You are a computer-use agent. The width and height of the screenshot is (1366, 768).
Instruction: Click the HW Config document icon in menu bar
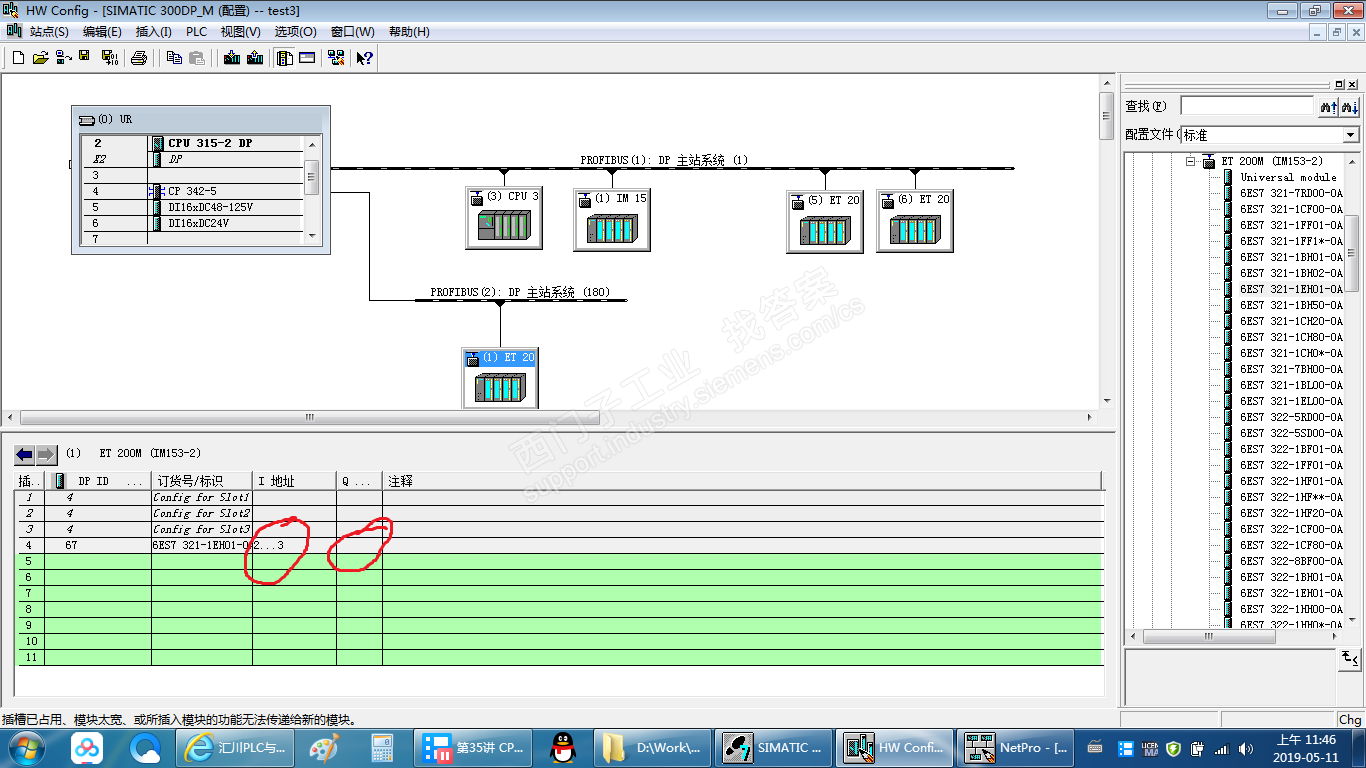coord(13,32)
